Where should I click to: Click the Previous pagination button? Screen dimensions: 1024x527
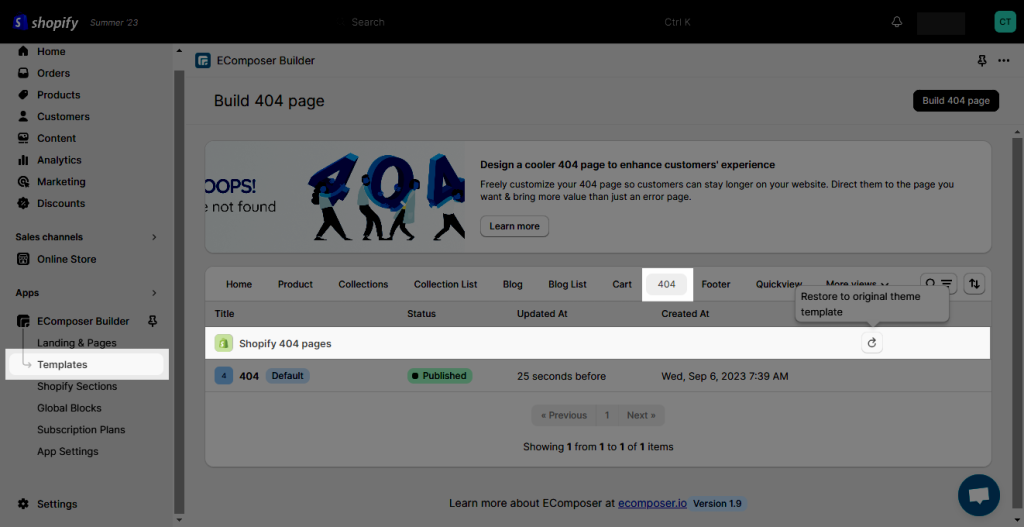[564, 415]
